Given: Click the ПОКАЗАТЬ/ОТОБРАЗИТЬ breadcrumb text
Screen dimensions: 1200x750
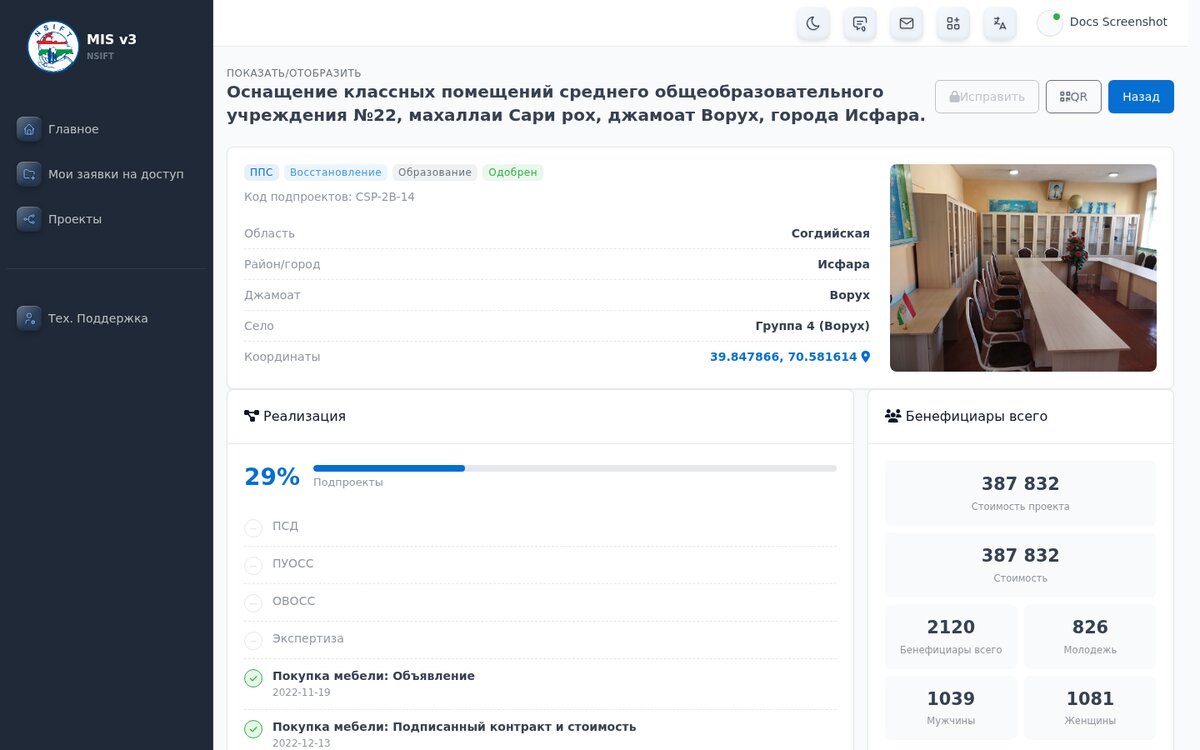Looking at the screenshot, I should coord(294,73).
